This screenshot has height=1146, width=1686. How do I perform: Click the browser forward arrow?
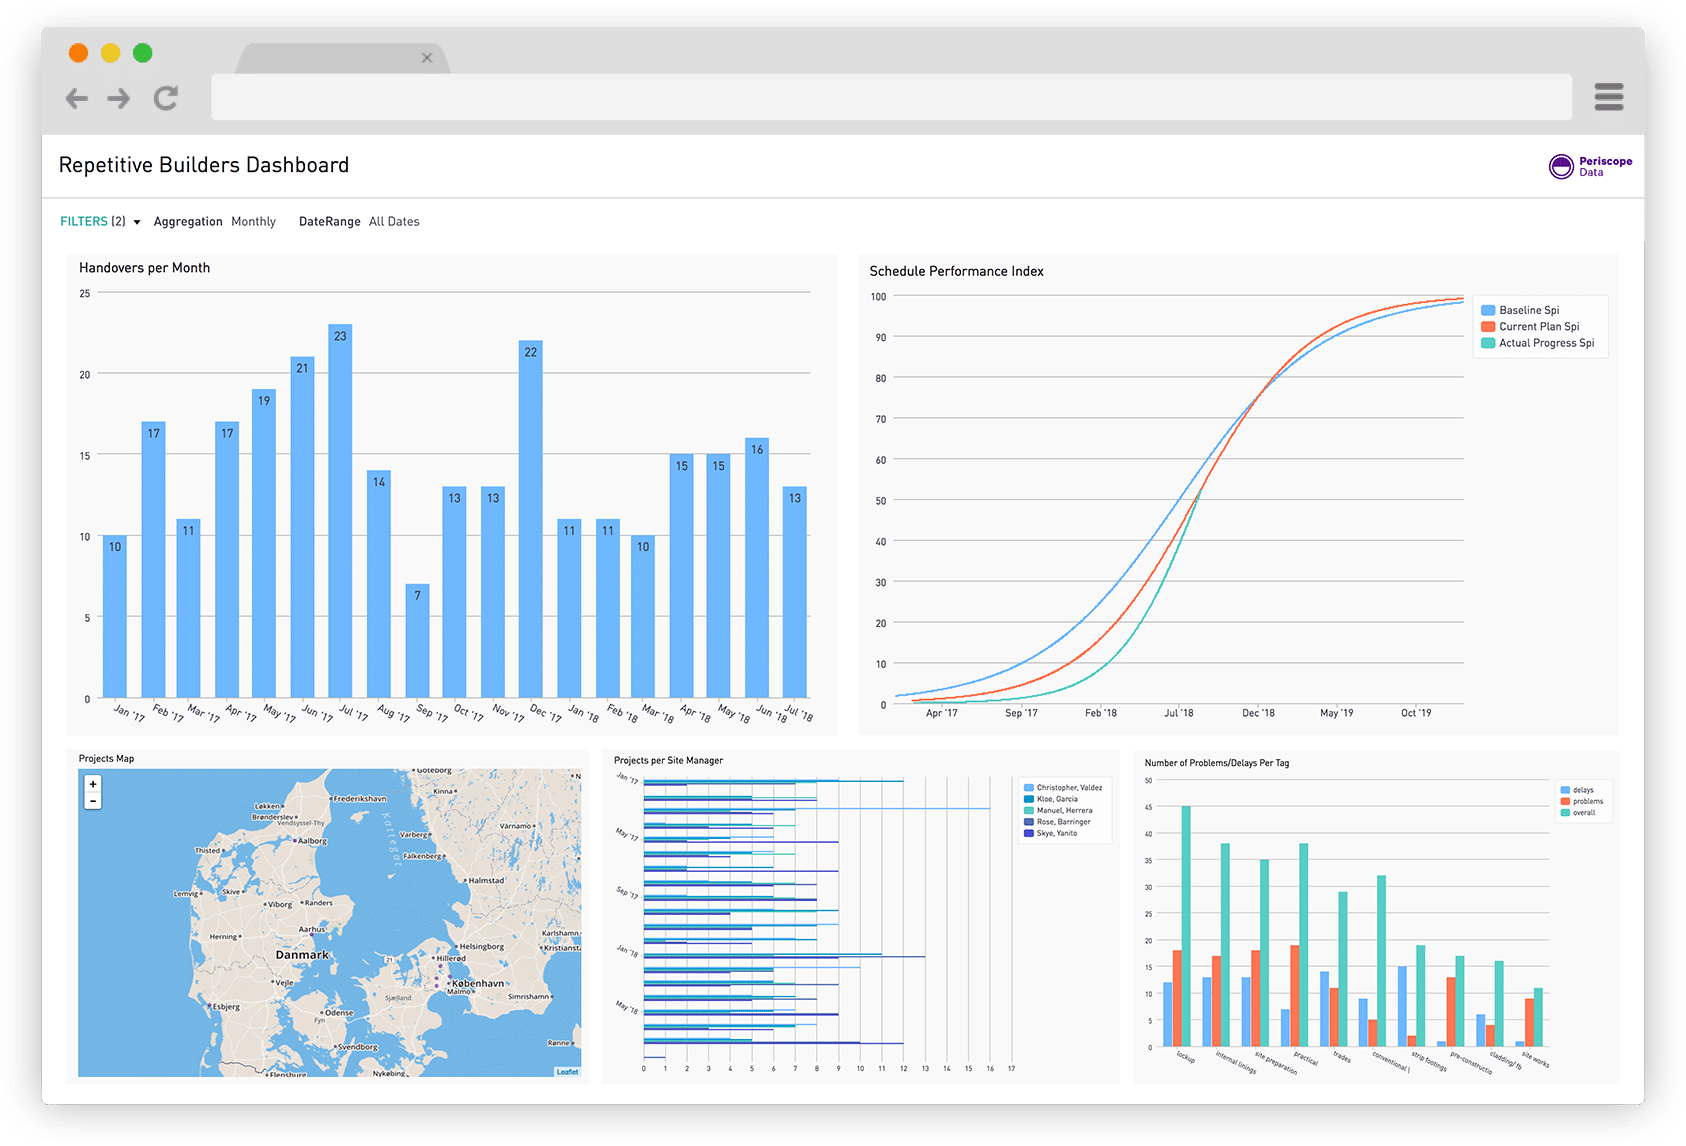[119, 98]
